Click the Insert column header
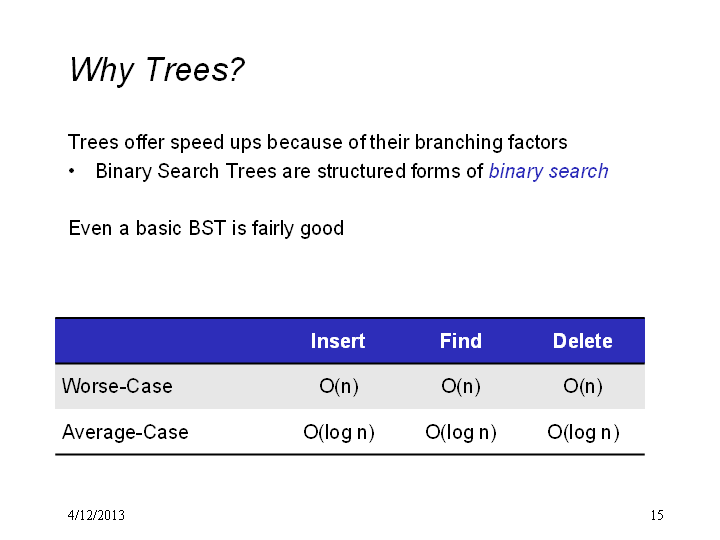This screenshot has height=540, width=720. click(x=338, y=341)
